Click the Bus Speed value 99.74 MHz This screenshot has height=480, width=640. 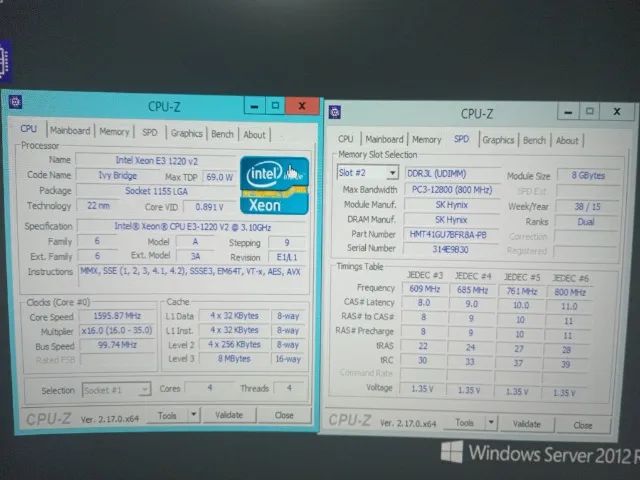pyautogui.click(x=117, y=345)
